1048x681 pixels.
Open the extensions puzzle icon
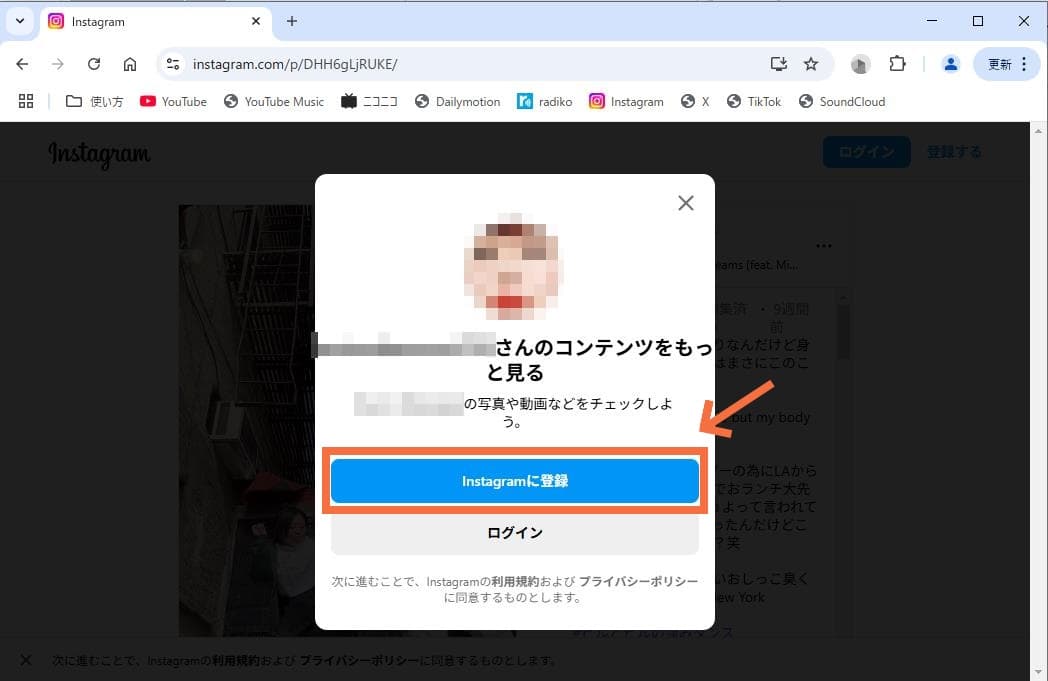[897, 64]
